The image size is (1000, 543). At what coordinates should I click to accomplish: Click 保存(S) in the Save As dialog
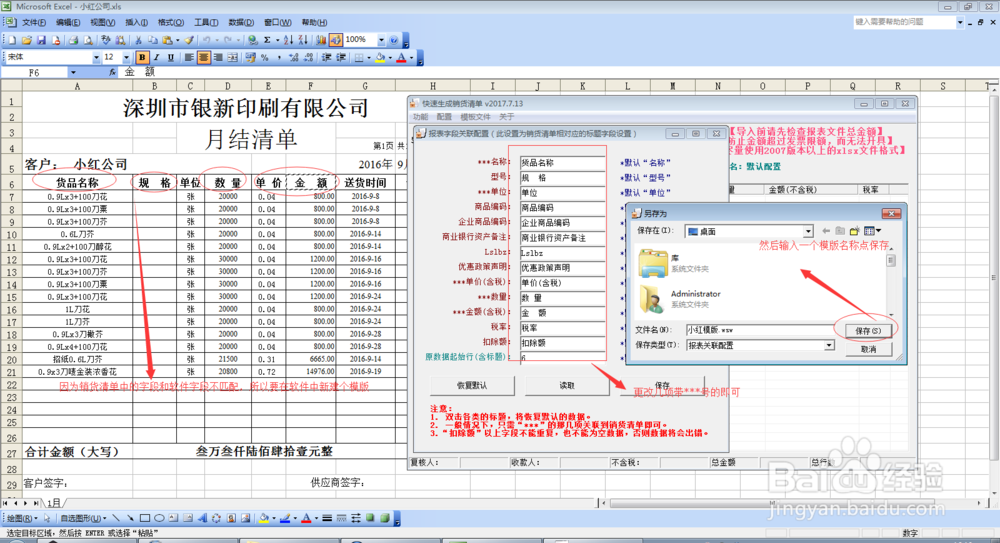pyautogui.click(x=867, y=331)
